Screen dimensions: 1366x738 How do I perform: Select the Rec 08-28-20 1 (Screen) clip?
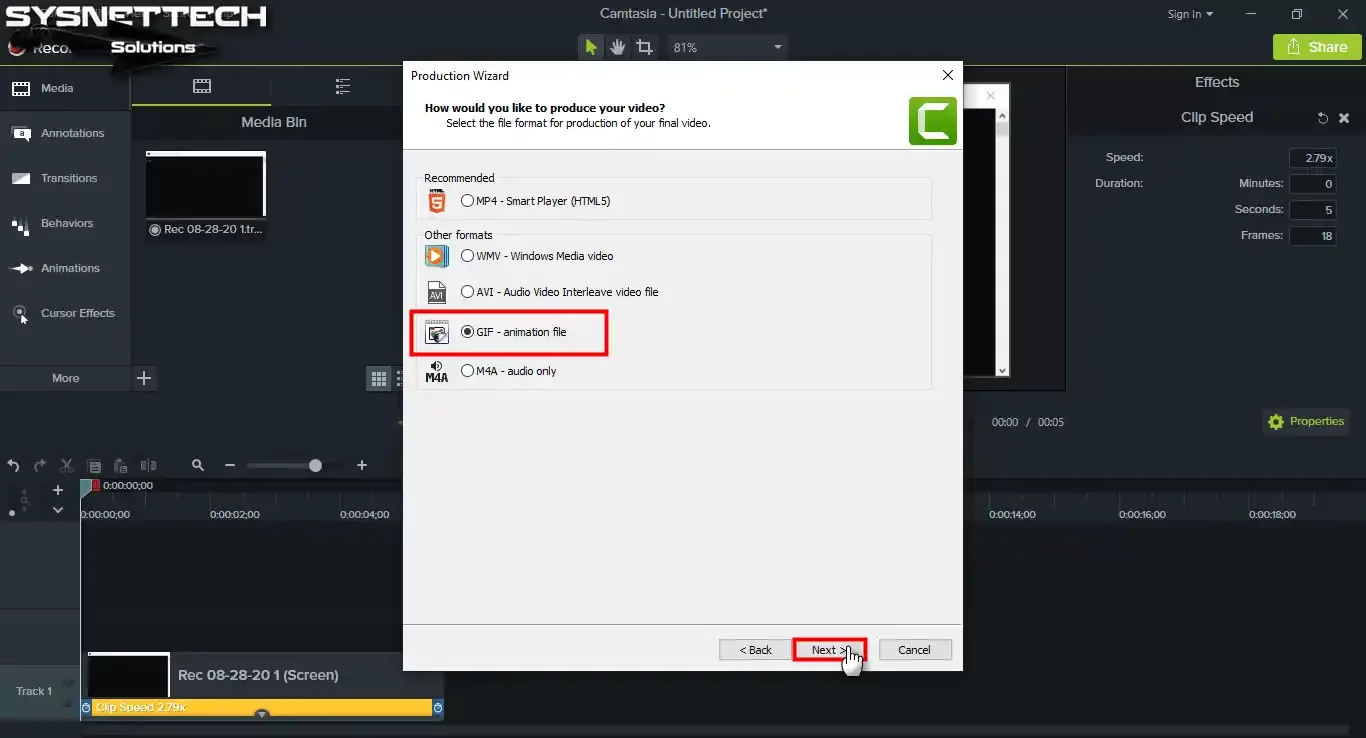point(262,675)
